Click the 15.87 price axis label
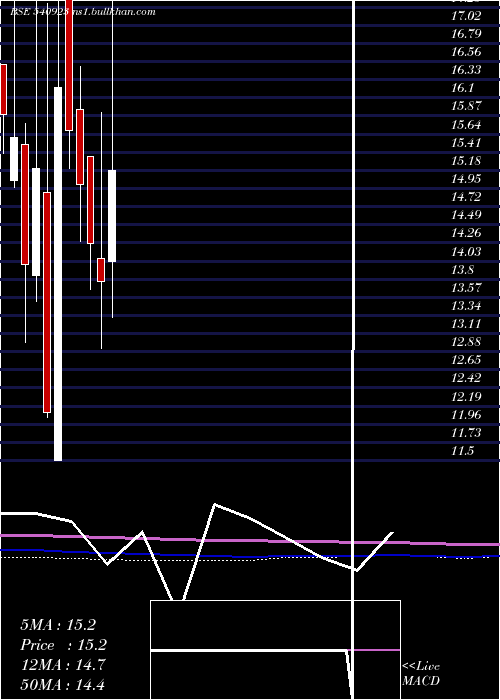The height and width of the screenshot is (700, 500). coord(466,106)
